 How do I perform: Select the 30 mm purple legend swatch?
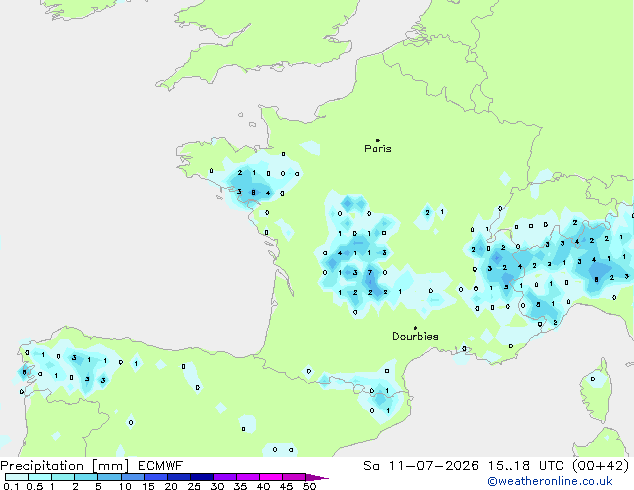225,477
